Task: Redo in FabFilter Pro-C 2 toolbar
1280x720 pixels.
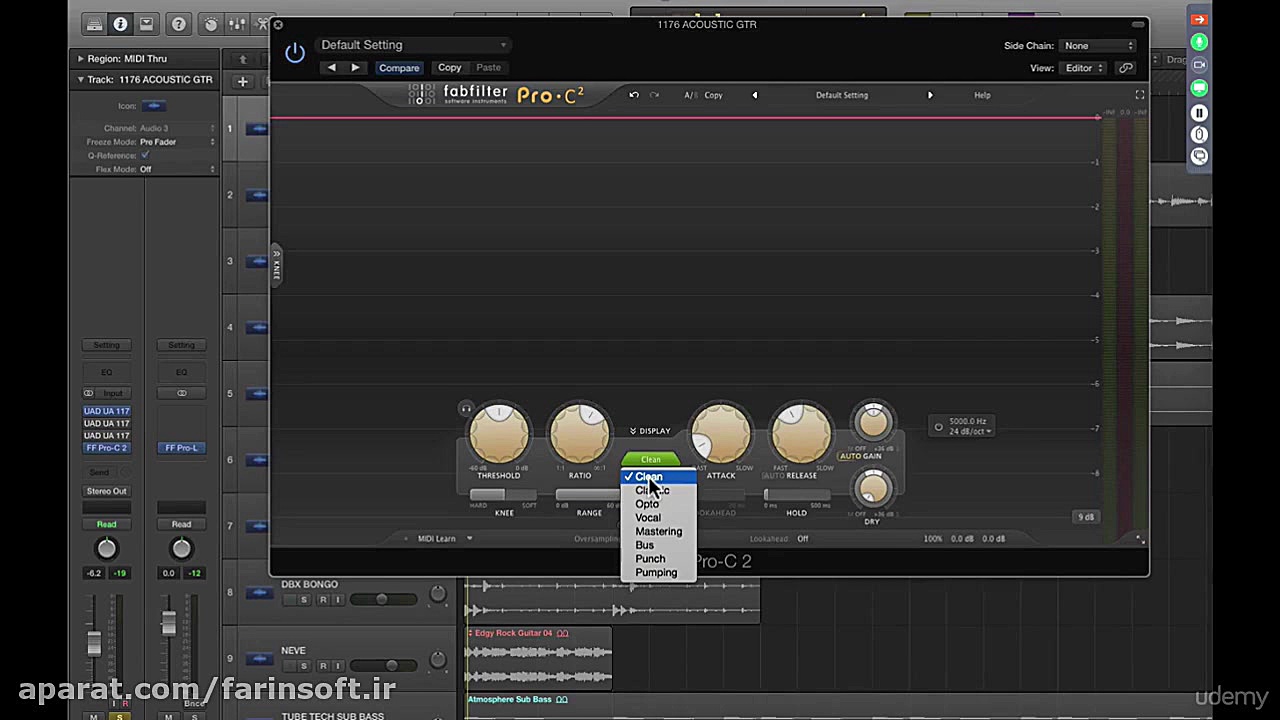Action: [655, 95]
